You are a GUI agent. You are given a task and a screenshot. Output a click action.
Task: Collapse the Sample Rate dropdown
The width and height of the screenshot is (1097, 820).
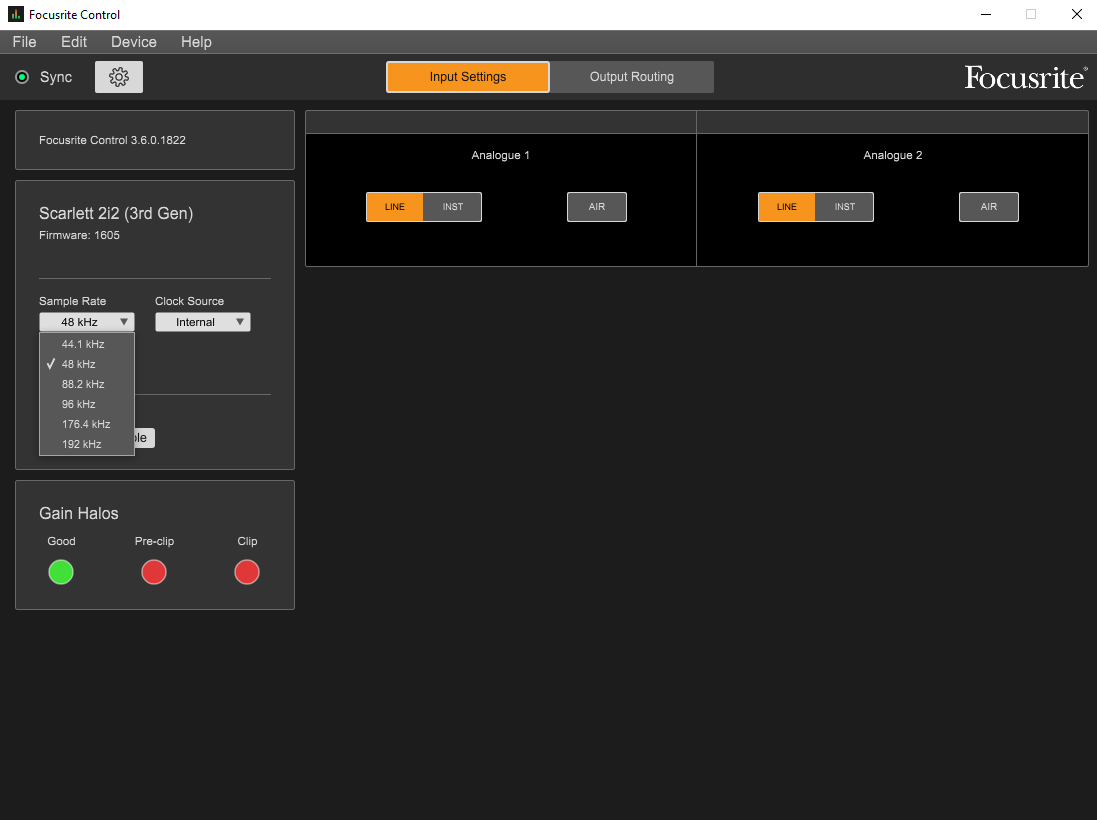click(x=87, y=322)
